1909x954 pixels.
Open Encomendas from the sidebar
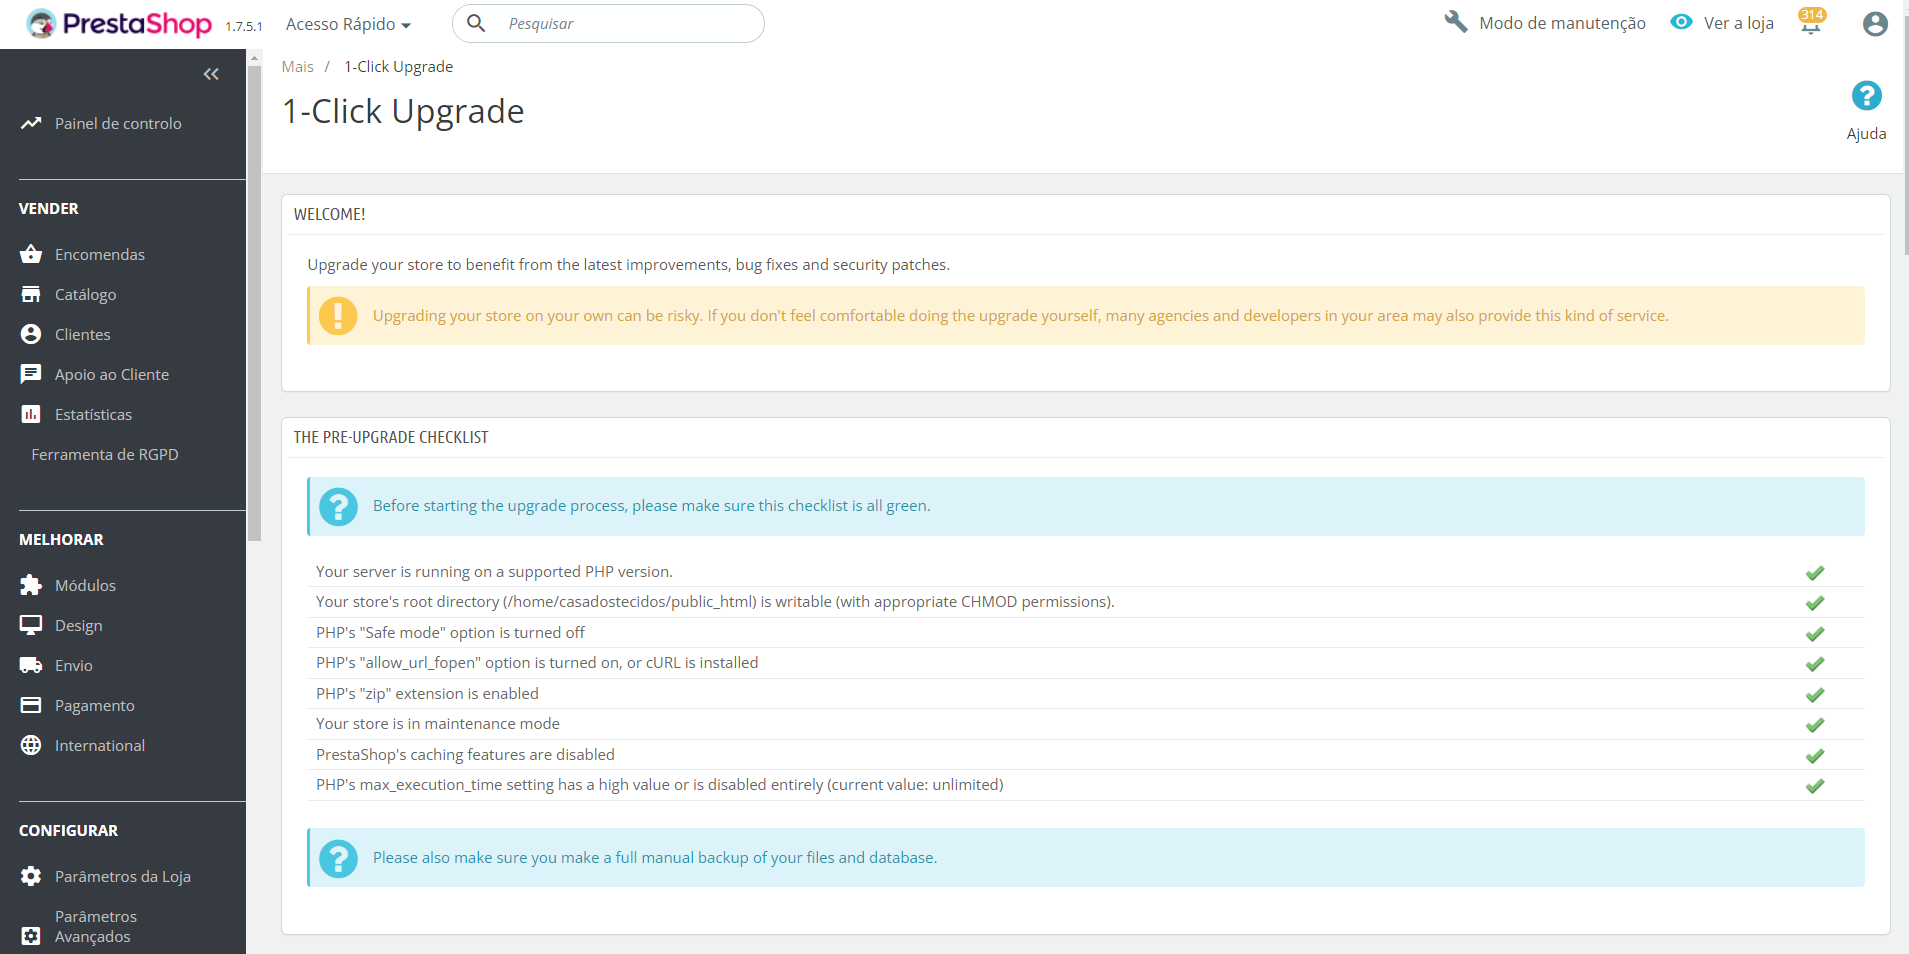point(99,254)
